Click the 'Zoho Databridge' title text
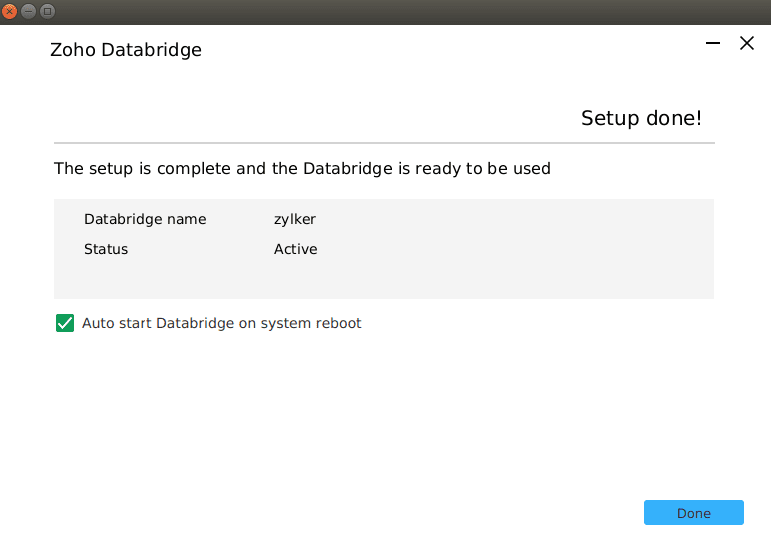The image size is (771, 542). point(126,49)
